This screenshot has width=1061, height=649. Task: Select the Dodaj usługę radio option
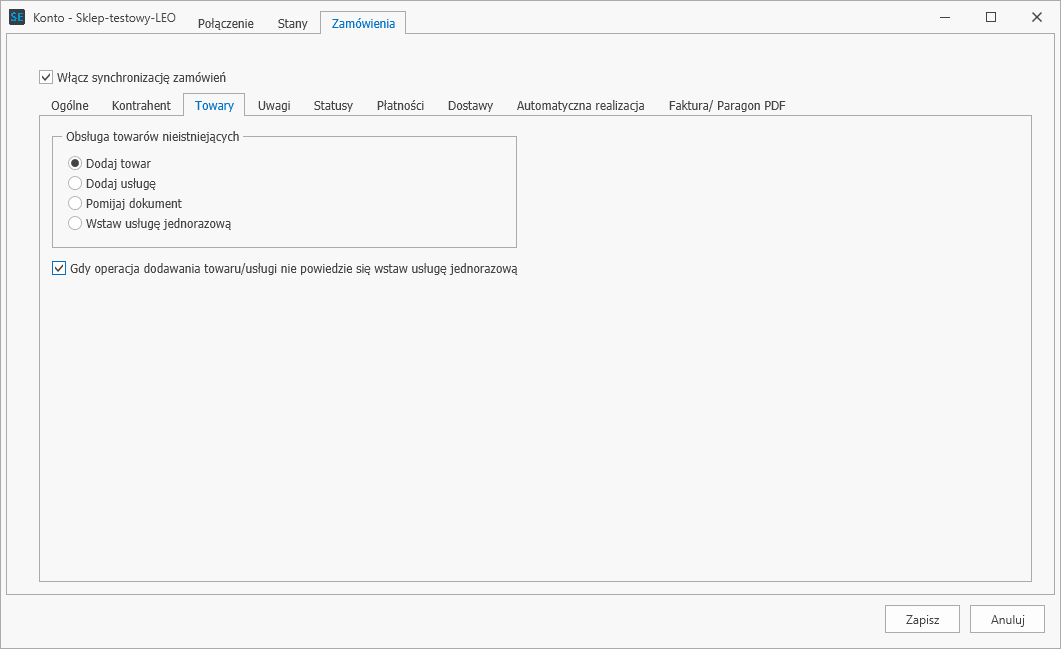click(75, 183)
